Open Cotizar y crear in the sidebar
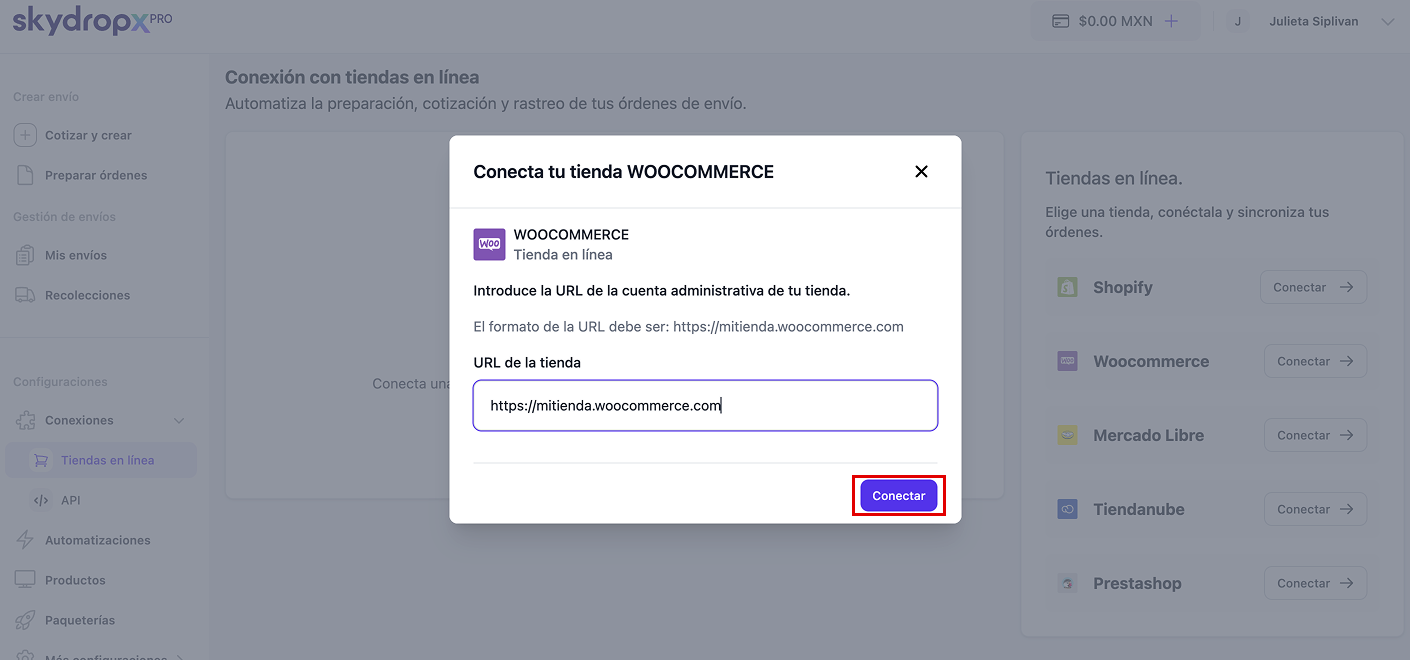The width and height of the screenshot is (1410, 660). point(88,135)
